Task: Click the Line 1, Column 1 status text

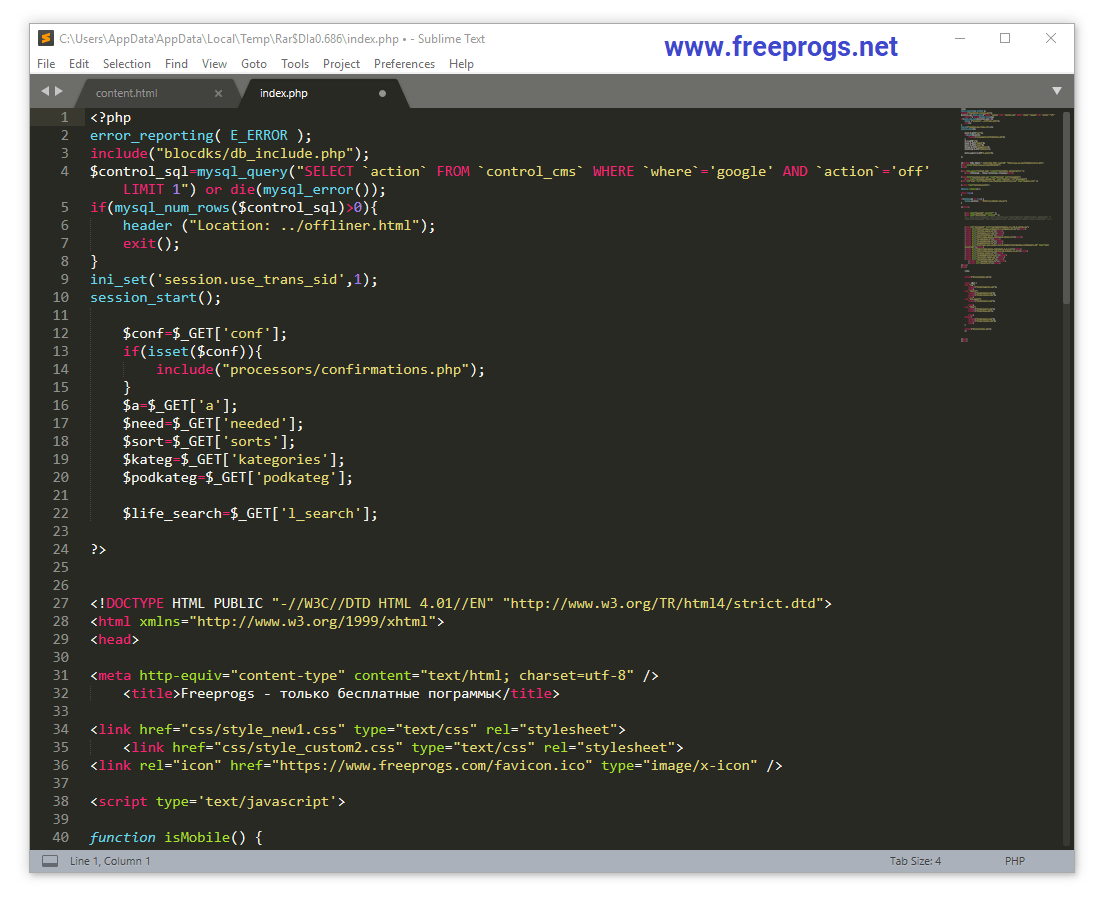Action: tap(110, 861)
